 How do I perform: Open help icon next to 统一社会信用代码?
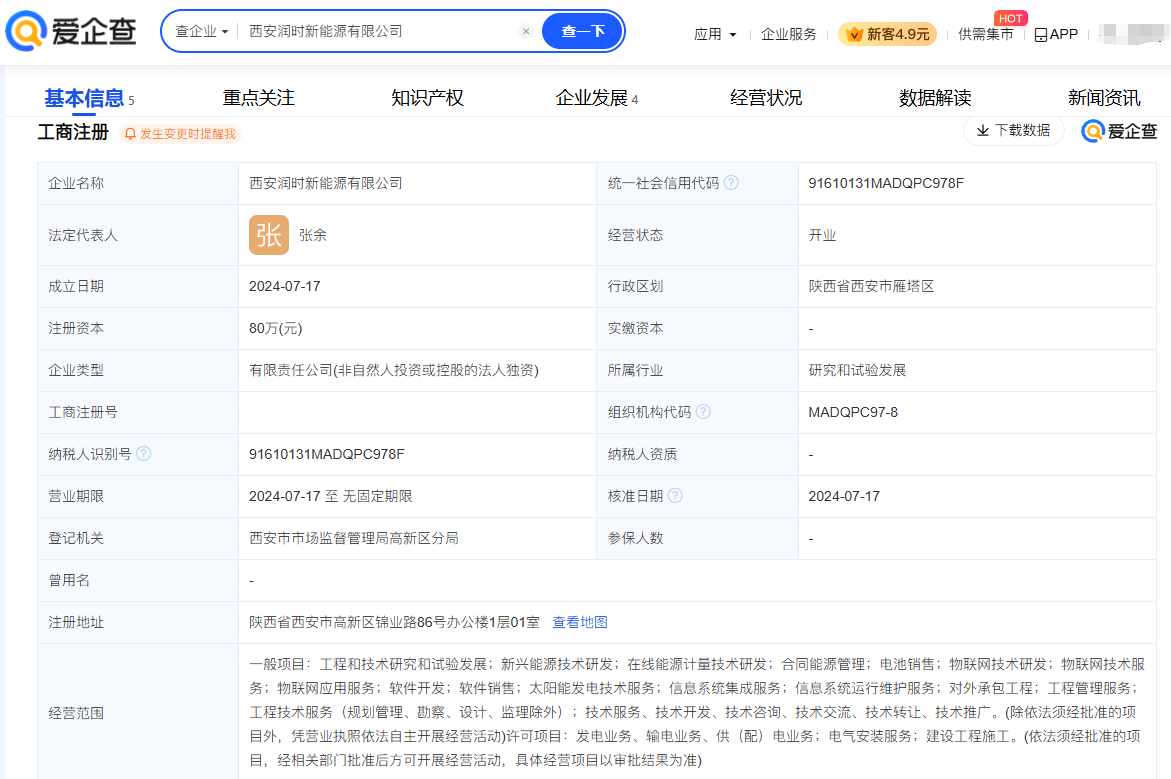pyautogui.click(x=731, y=183)
